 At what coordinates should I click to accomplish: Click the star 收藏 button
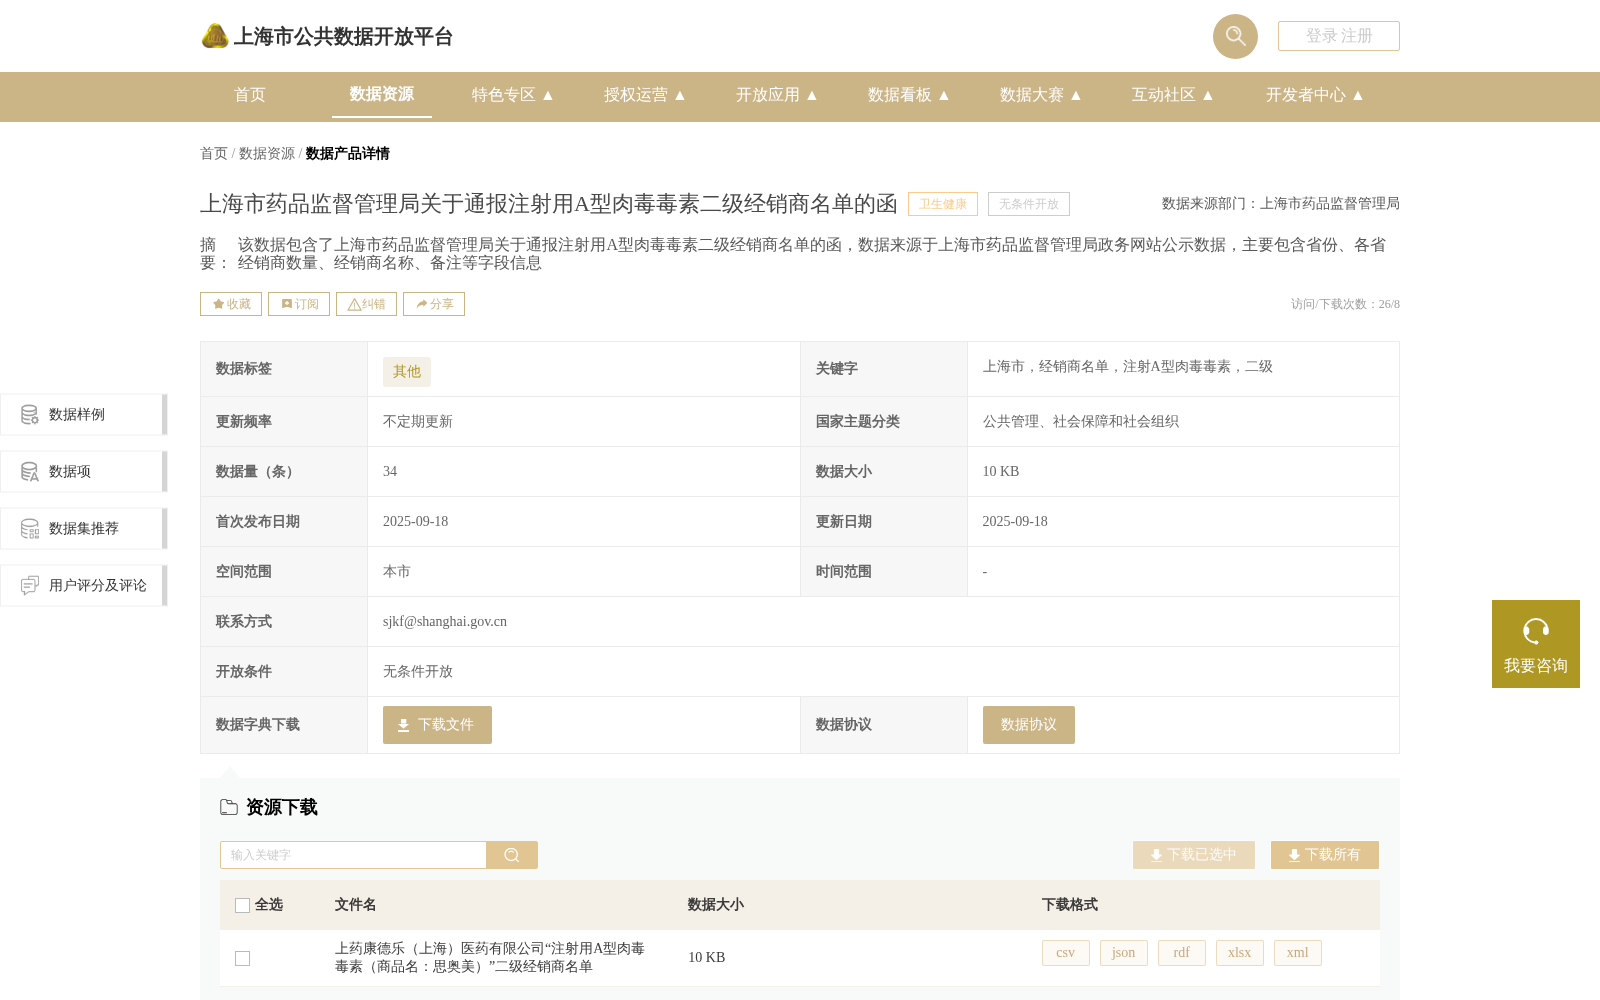[x=231, y=304]
